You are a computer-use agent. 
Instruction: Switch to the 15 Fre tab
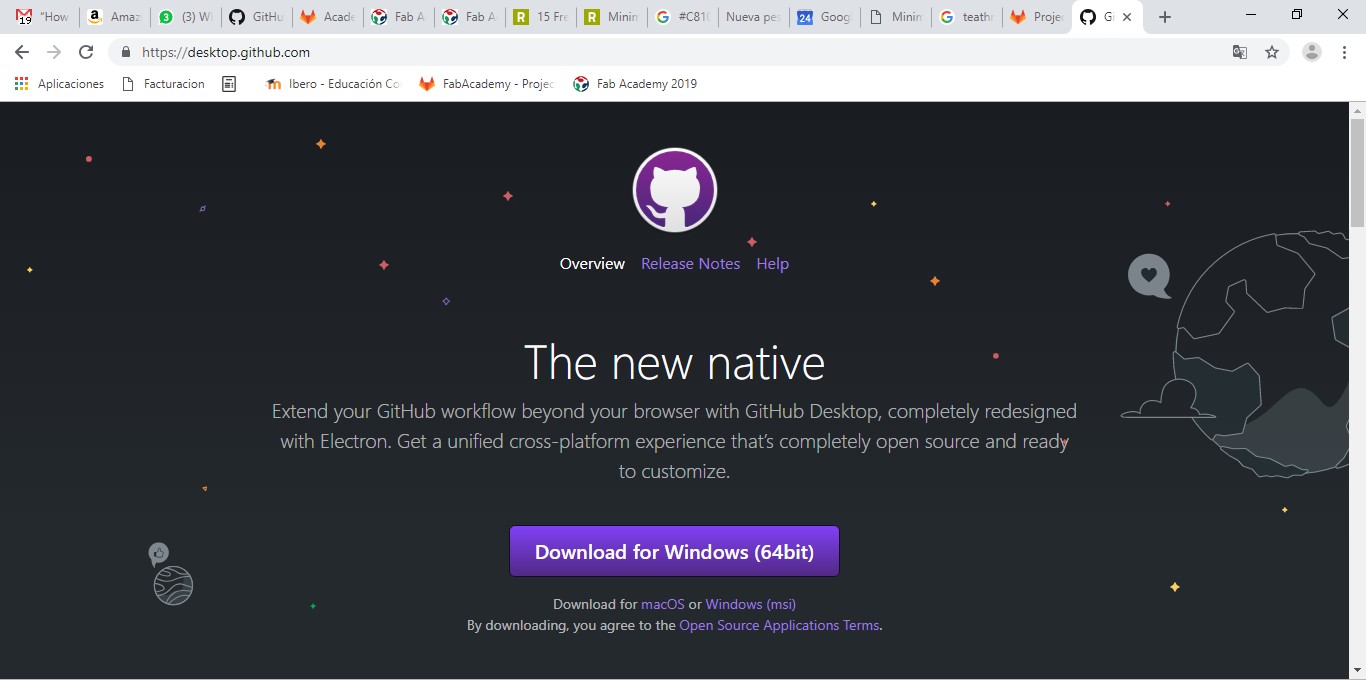(x=540, y=17)
